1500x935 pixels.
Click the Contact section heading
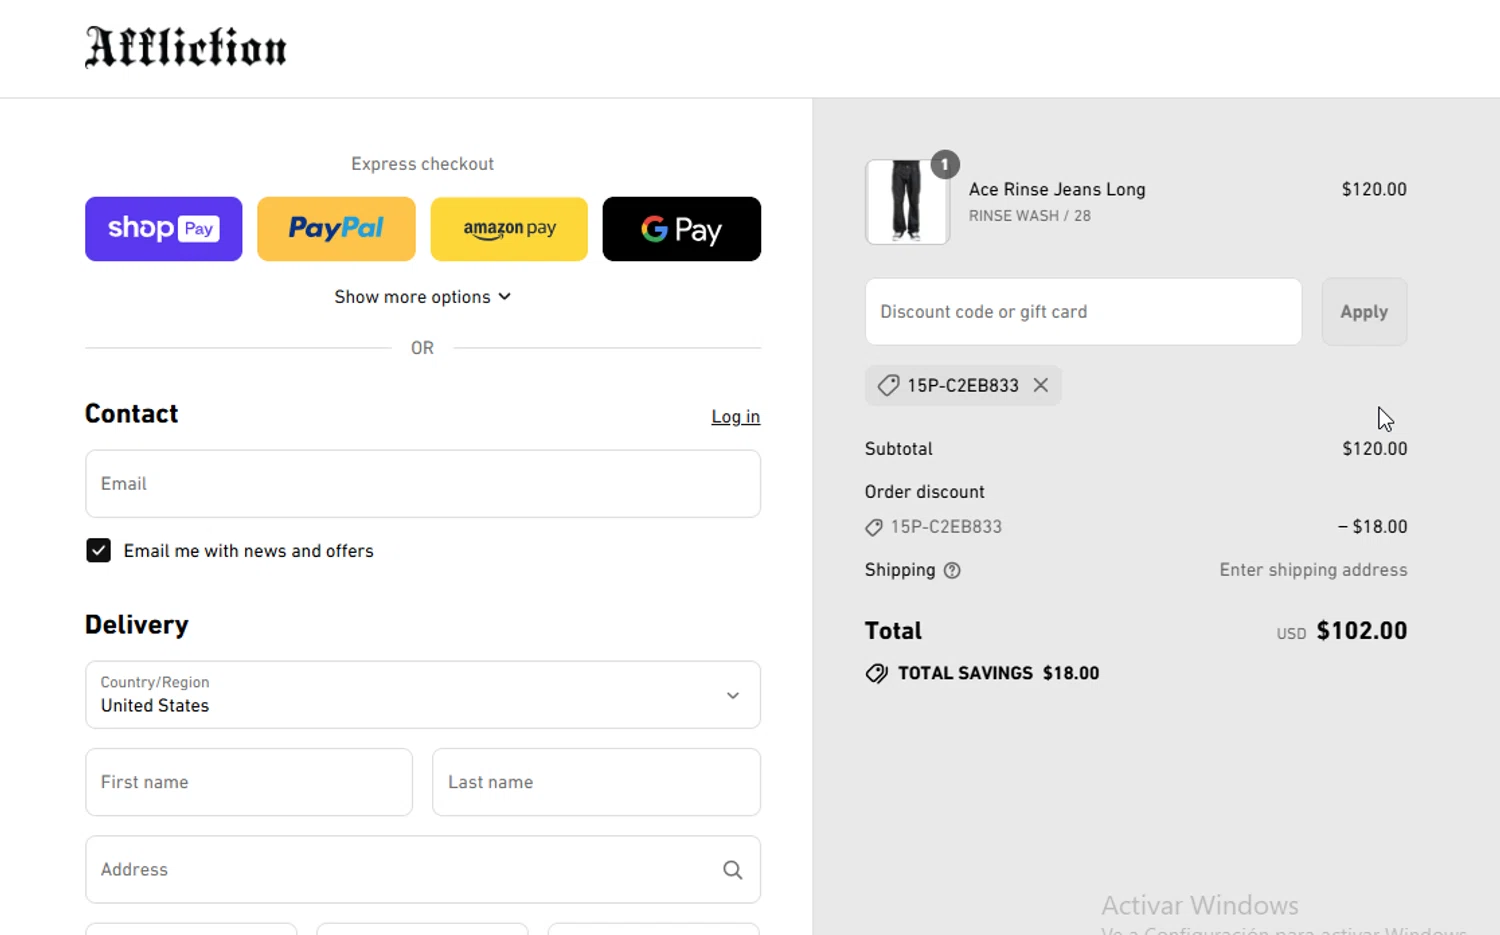[132, 414]
